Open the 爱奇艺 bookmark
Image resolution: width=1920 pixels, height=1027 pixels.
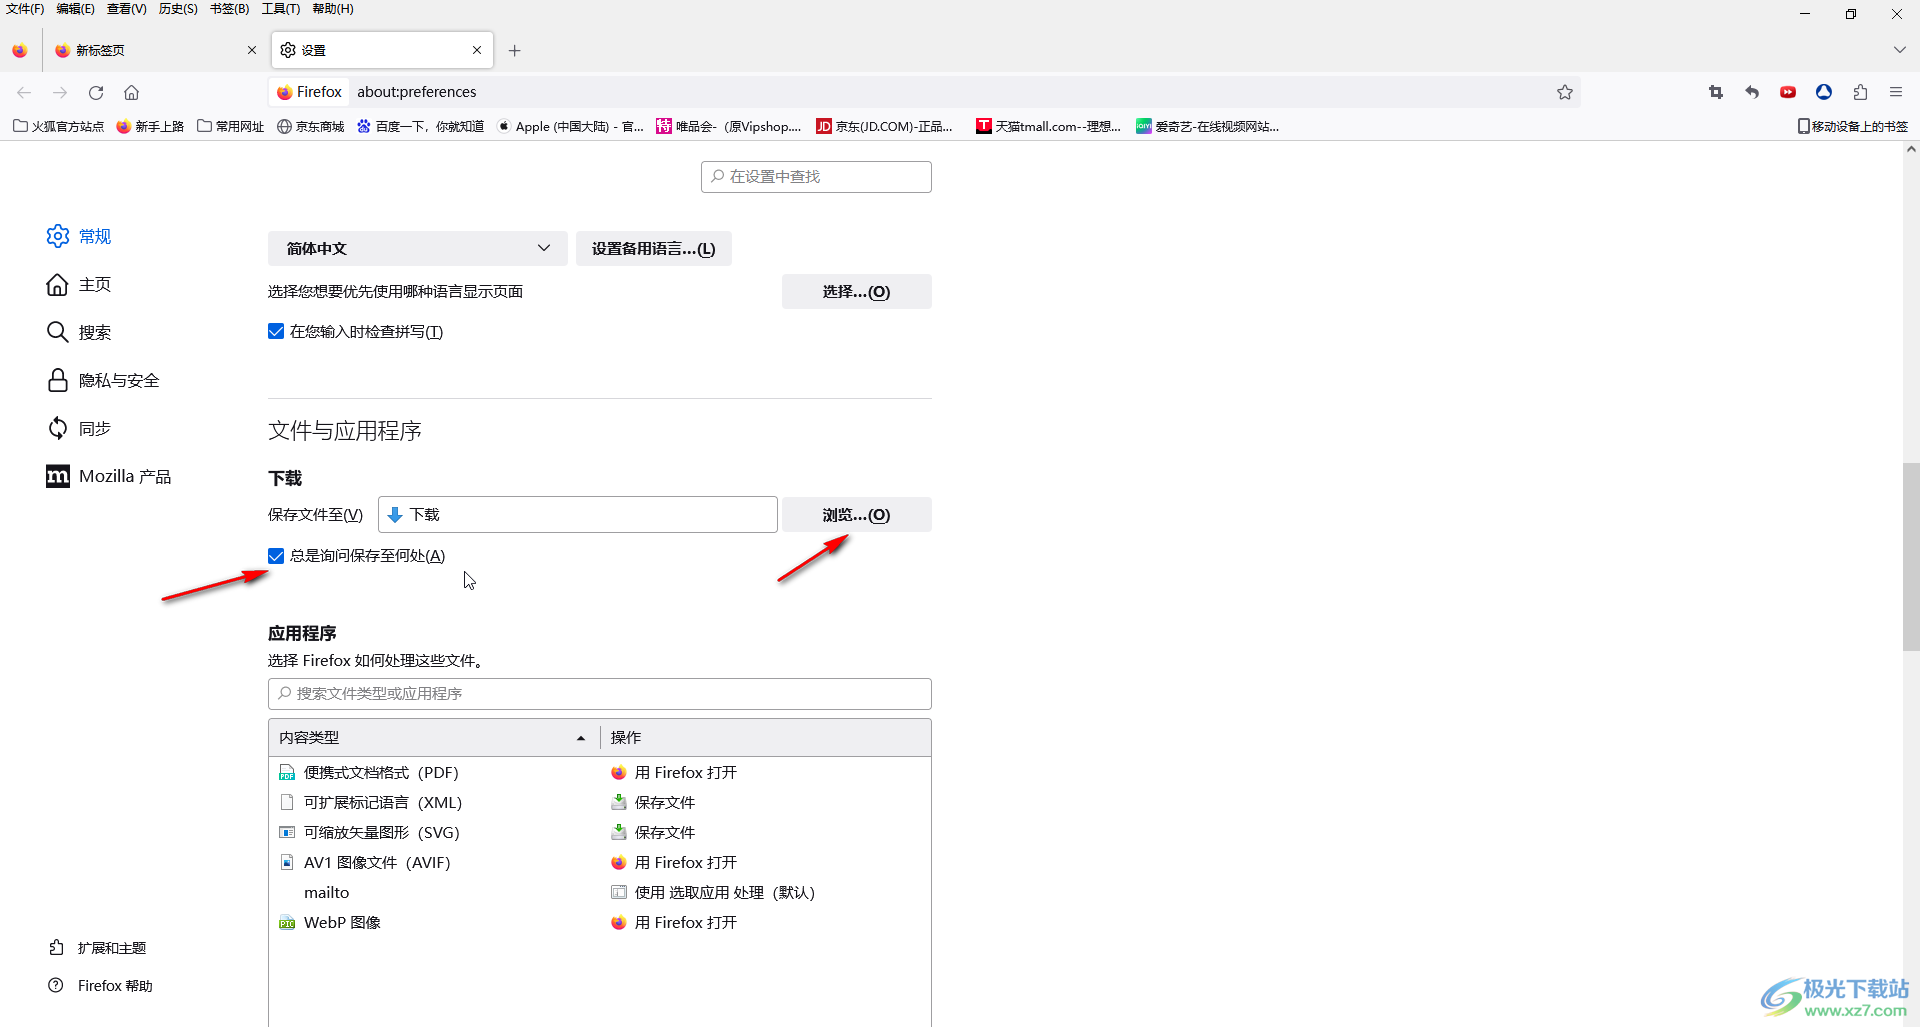[x=1208, y=126]
